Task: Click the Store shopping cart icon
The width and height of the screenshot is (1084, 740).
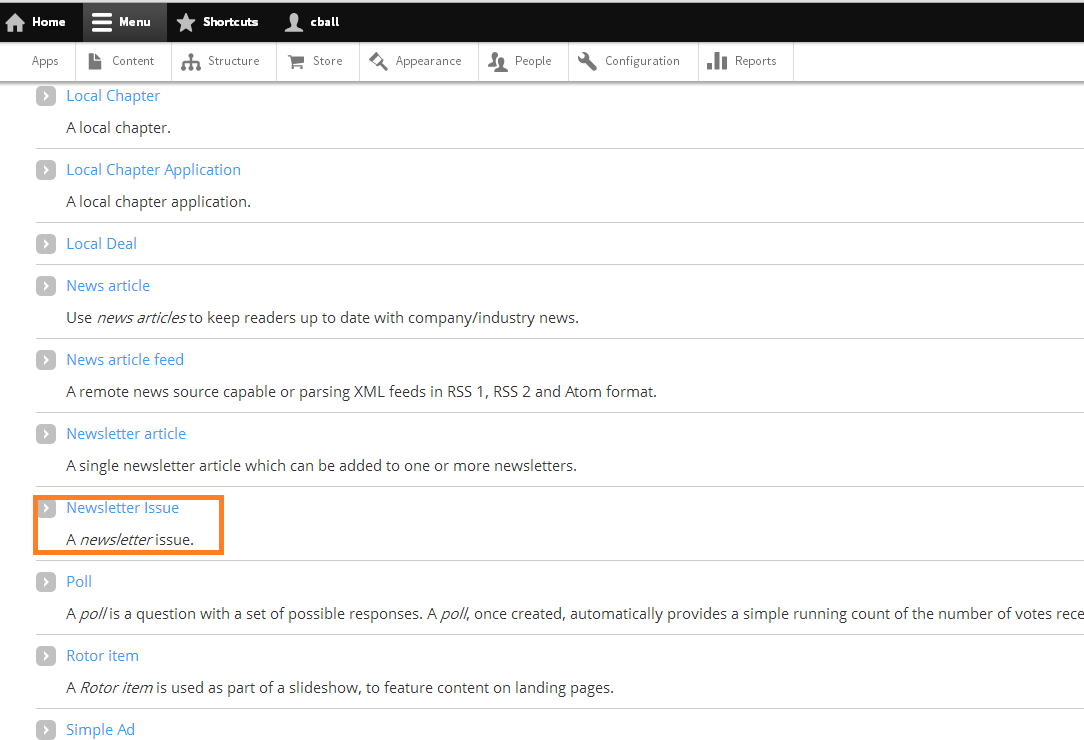Action: click(x=296, y=62)
